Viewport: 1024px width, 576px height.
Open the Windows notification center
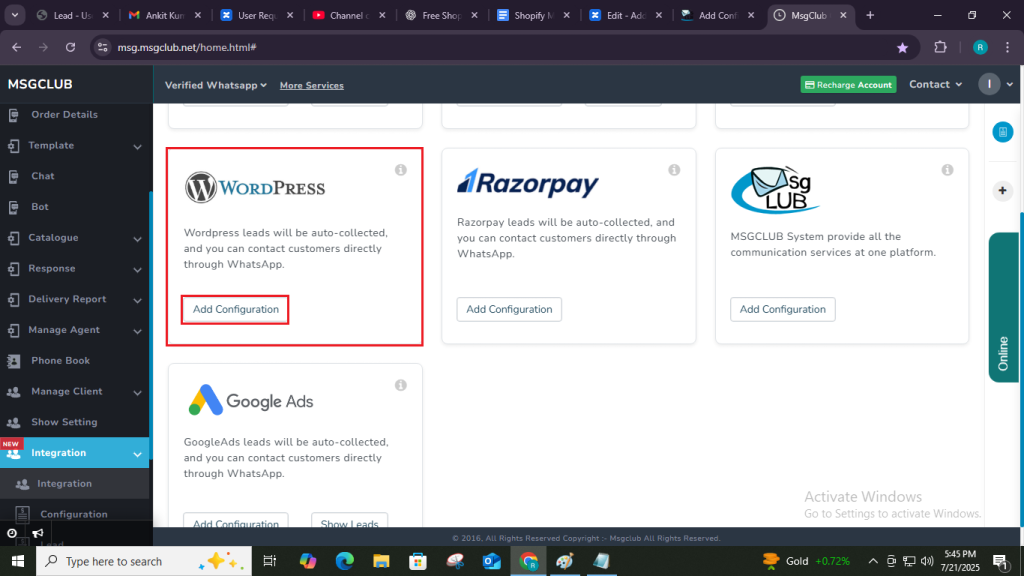[x=1000, y=561]
